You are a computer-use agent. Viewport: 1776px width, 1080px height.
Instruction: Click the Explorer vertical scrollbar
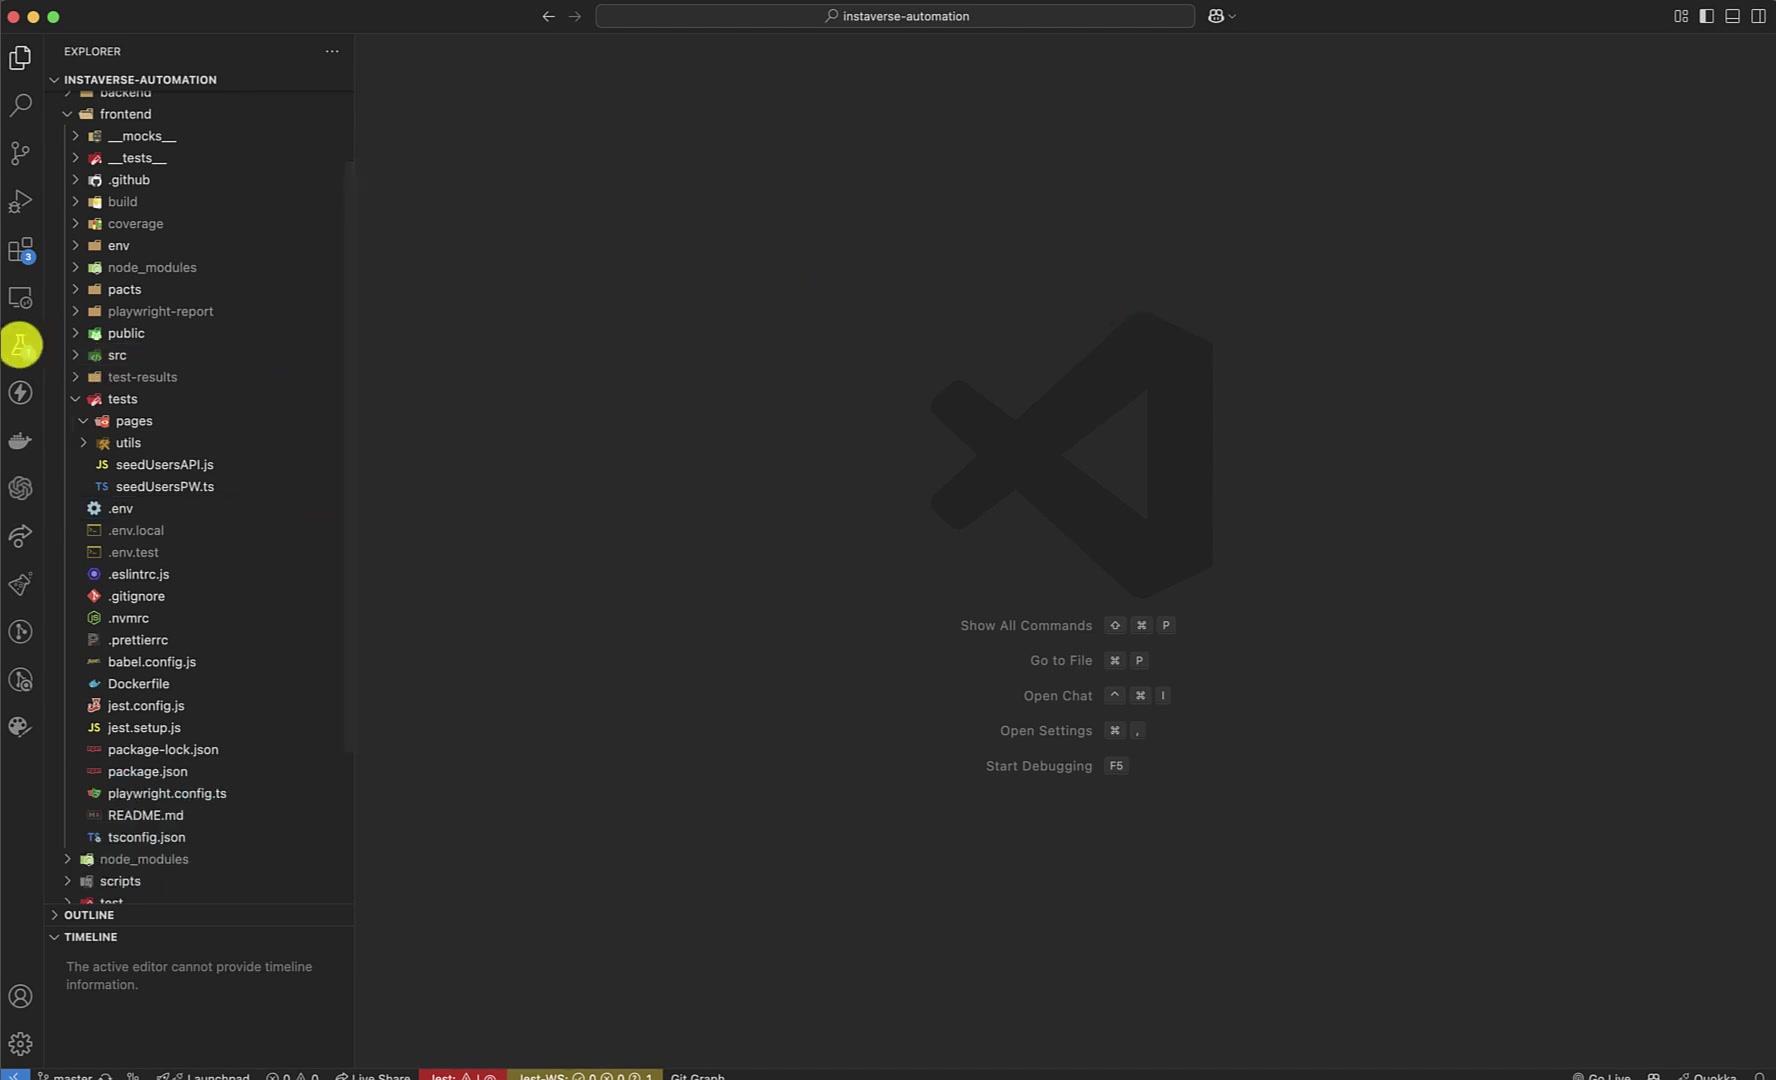[349, 455]
